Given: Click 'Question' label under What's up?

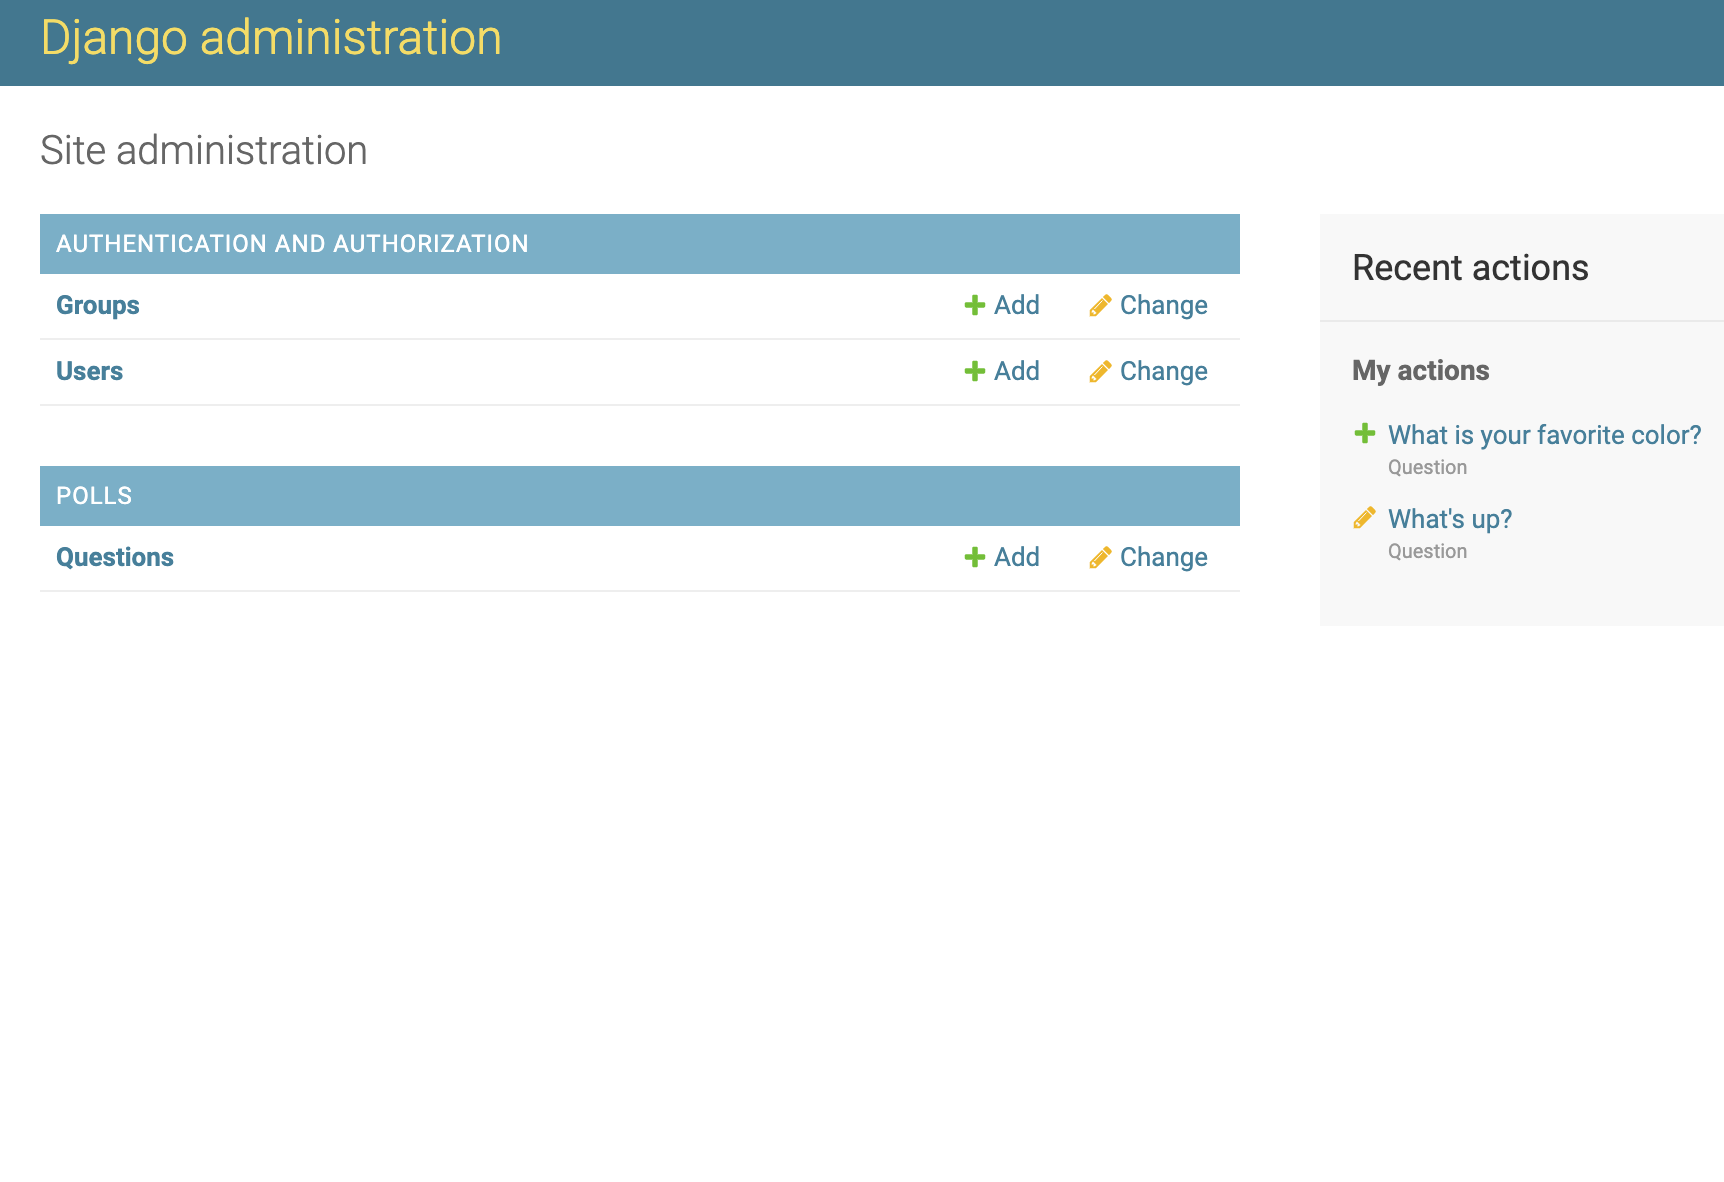Looking at the screenshot, I should [x=1427, y=551].
